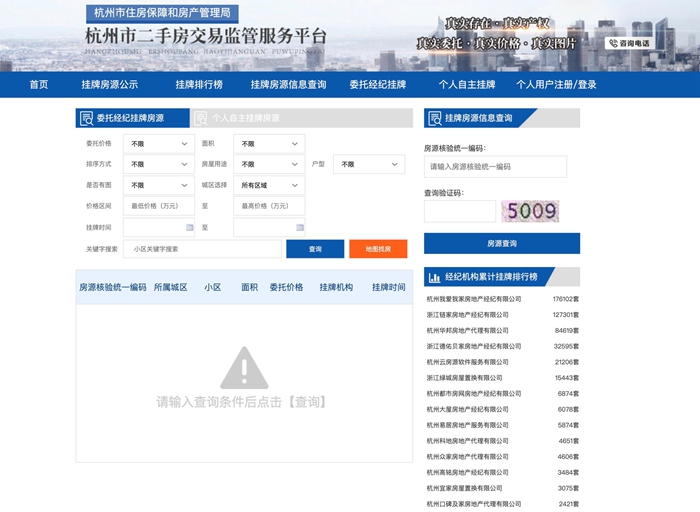Screen dimensions: 700x512
Task: Click the 委托价格 column header
Action: click(286, 287)
